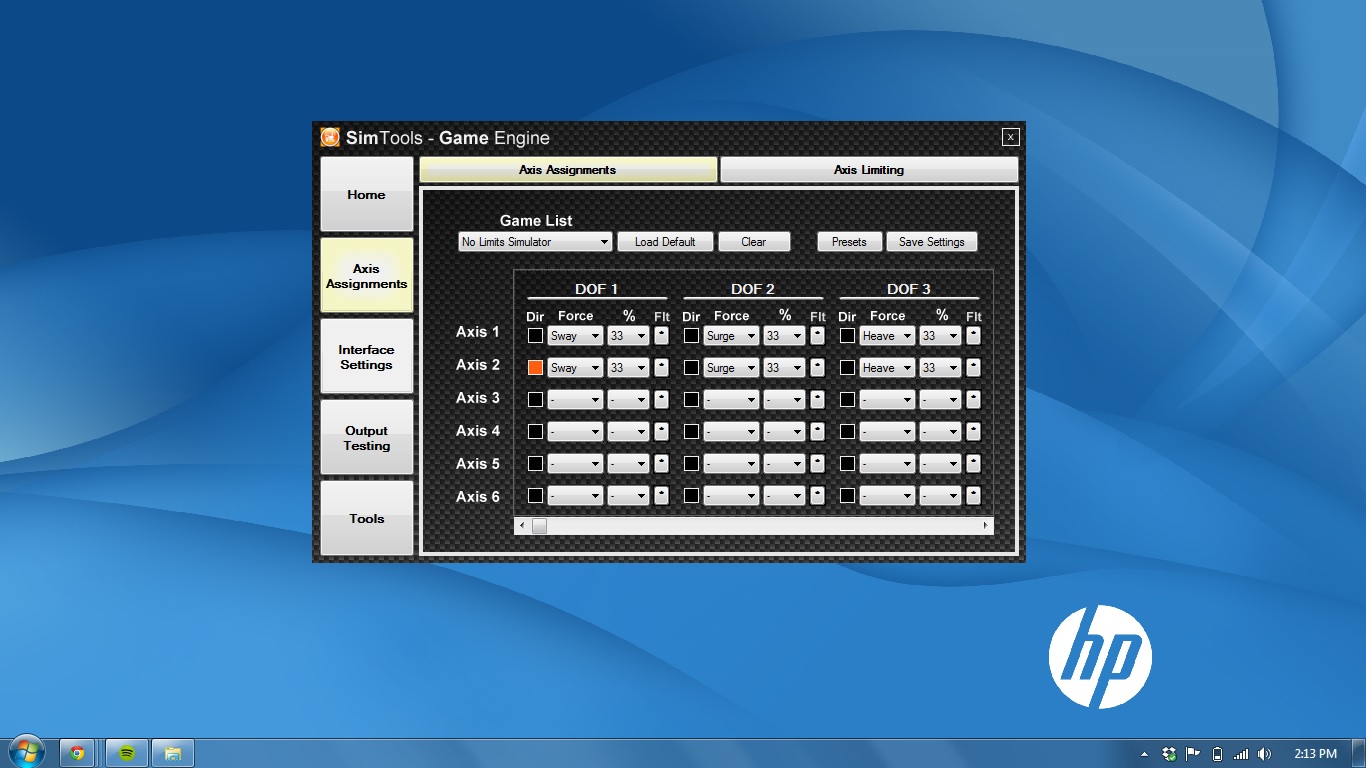Close the SimTools Game Engine window
This screenshot has height=768, width=1366.
click(x=1010, y=137)
